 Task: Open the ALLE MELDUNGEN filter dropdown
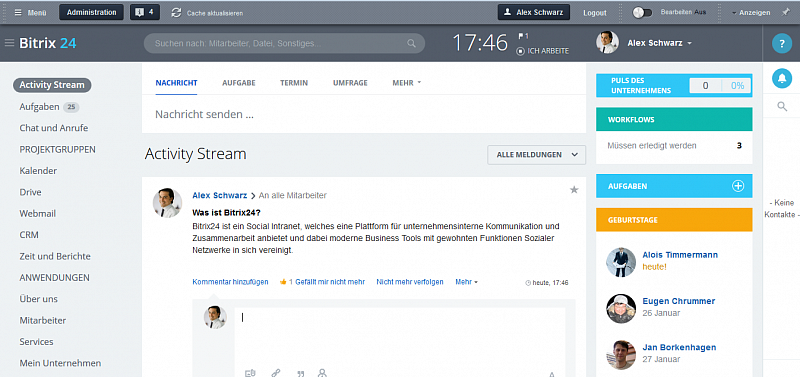(x=537, y=155)
